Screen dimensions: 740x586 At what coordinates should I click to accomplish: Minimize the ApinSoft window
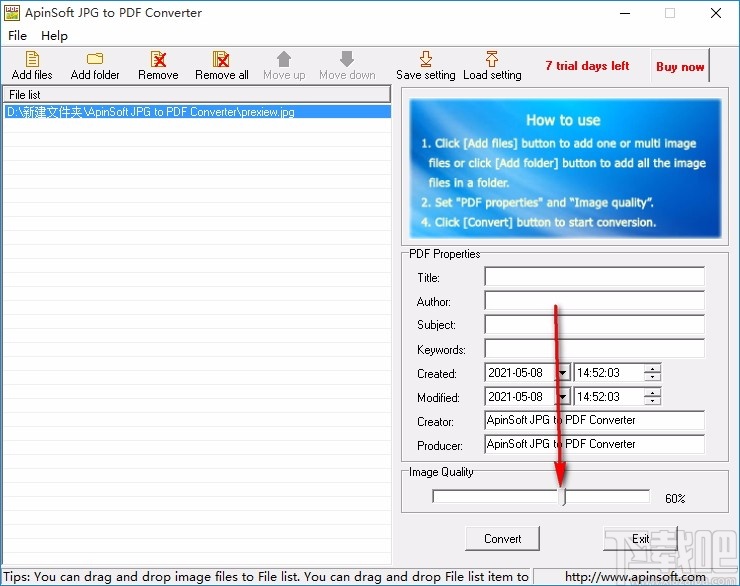625,13
